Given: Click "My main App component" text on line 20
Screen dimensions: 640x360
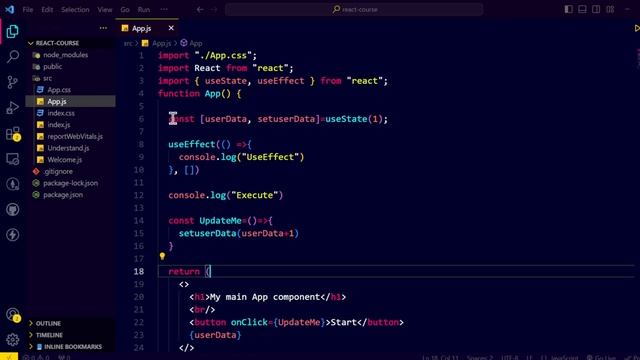Looking at the screenshot, I should 265,297.
